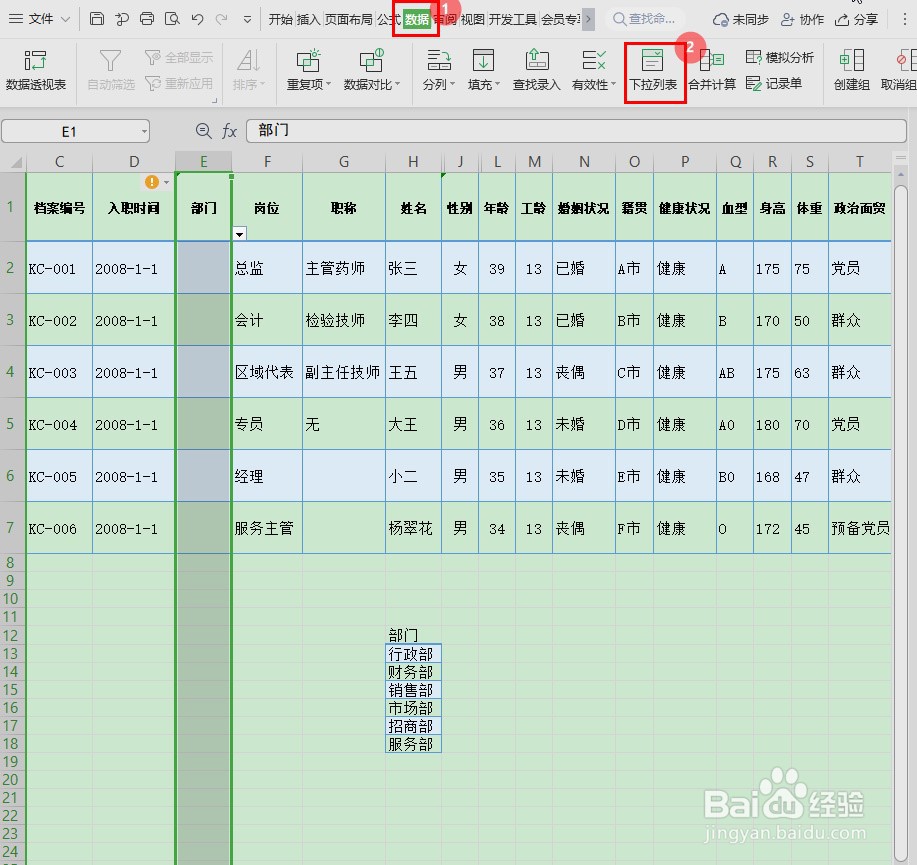Viewport: 917px width, 865px height.
Task: Expand quick access toolbar customize arrow
Action: pyautogui.click(x=247, y=19)
